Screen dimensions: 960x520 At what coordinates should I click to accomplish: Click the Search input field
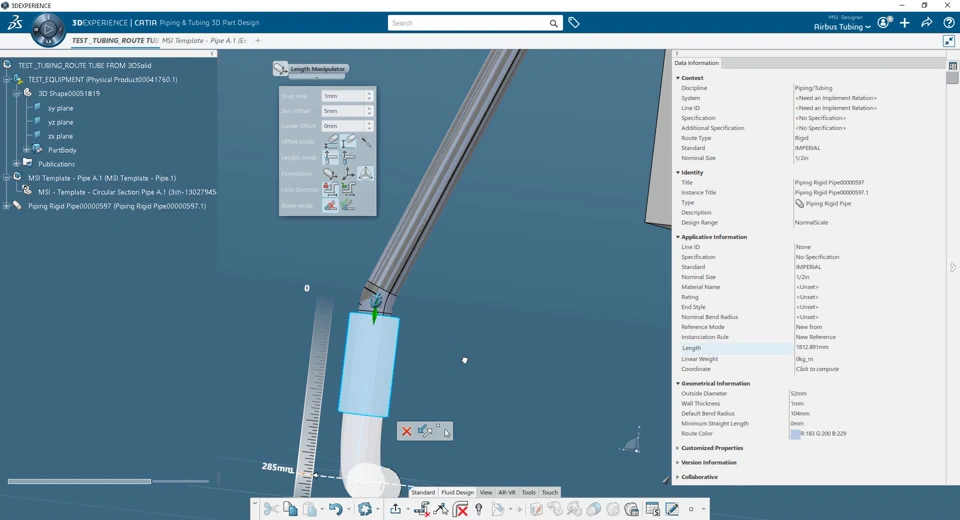[x=468, y=23]
